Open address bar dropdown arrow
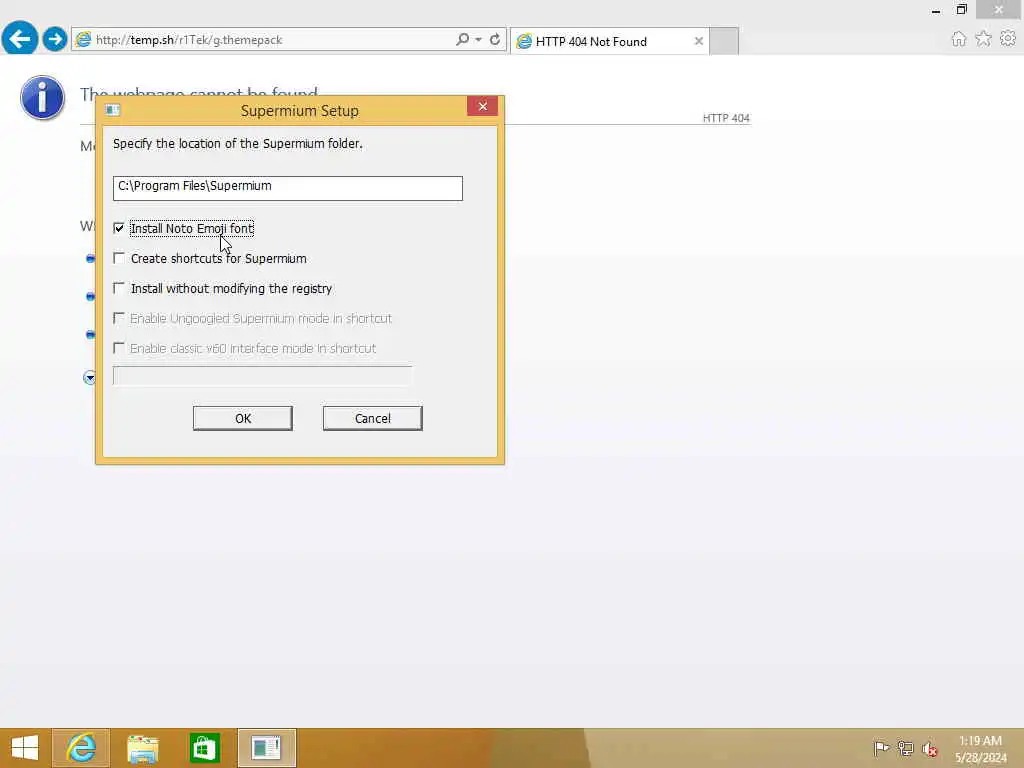Viewport: 1024px width, 768px height. [x=479, y=40]
